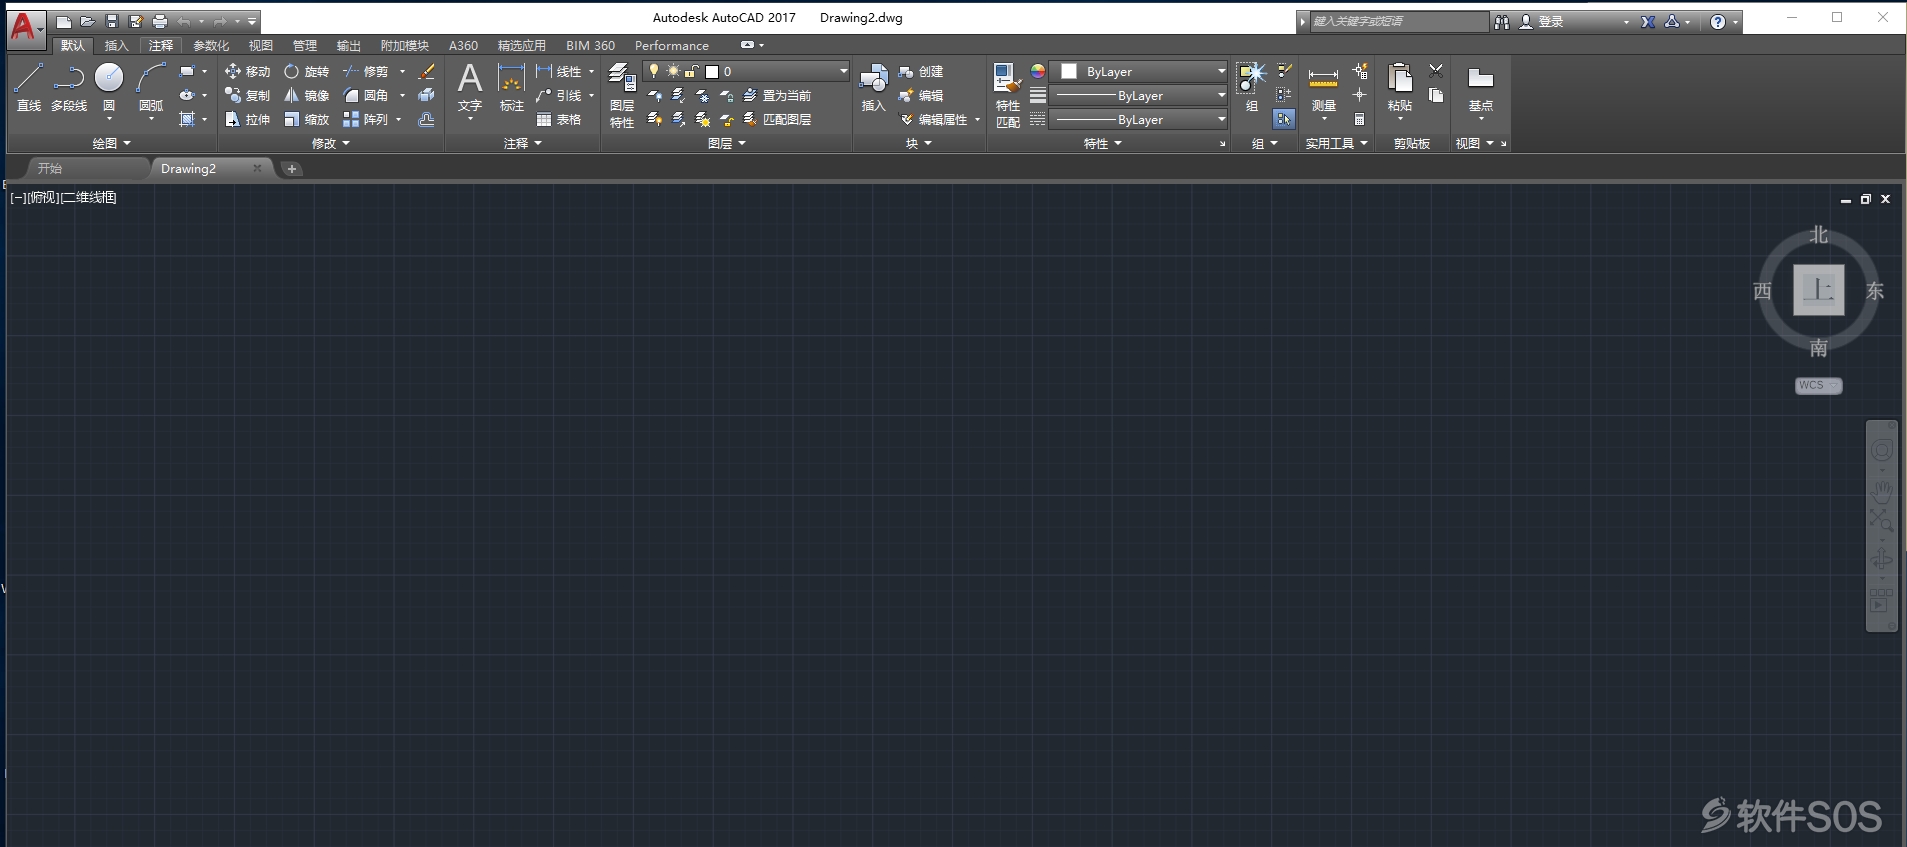Select the 缩放 (Scale) tool
The image size is (1907, 847).
point(306,119)
